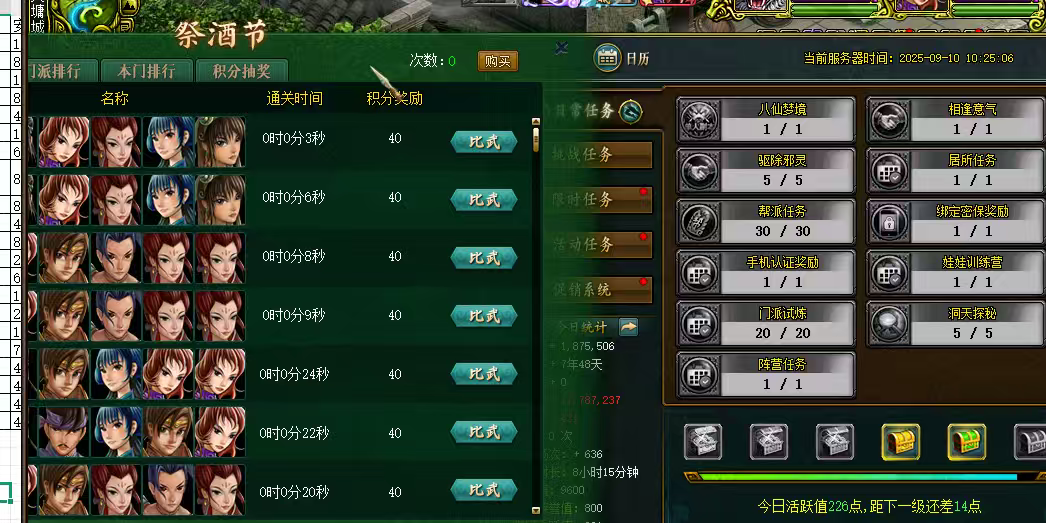The image size is (1046, 523).
Task: Click the 绑定密保奖励 lock icon
Action: (889, 222)
